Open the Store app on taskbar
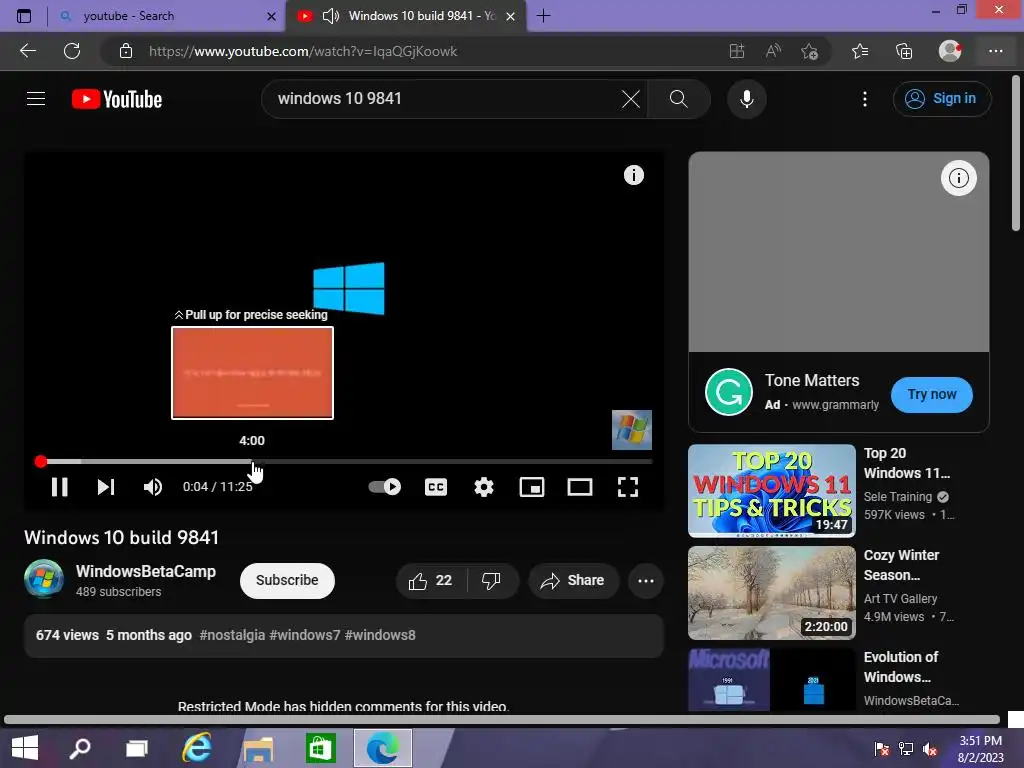This screenshot has width=1024, height=768. click(x=321, y=748)
